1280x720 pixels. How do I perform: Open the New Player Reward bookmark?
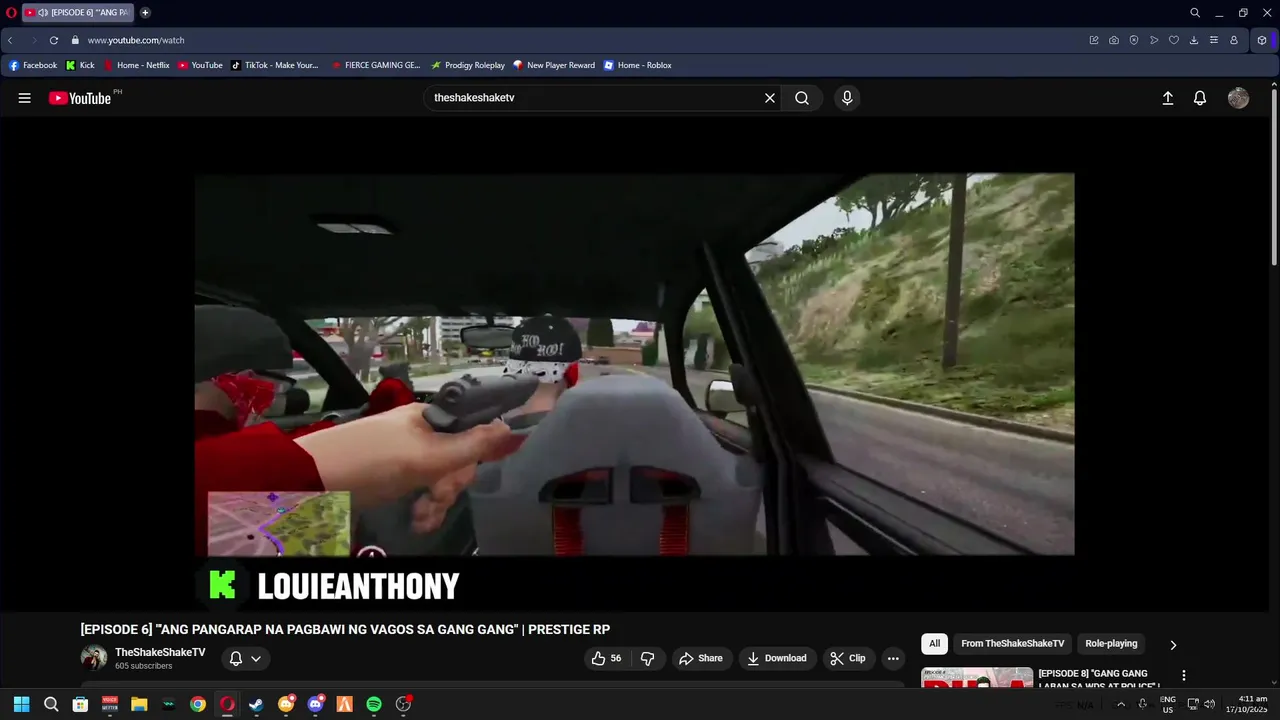[x=554, y=65]
